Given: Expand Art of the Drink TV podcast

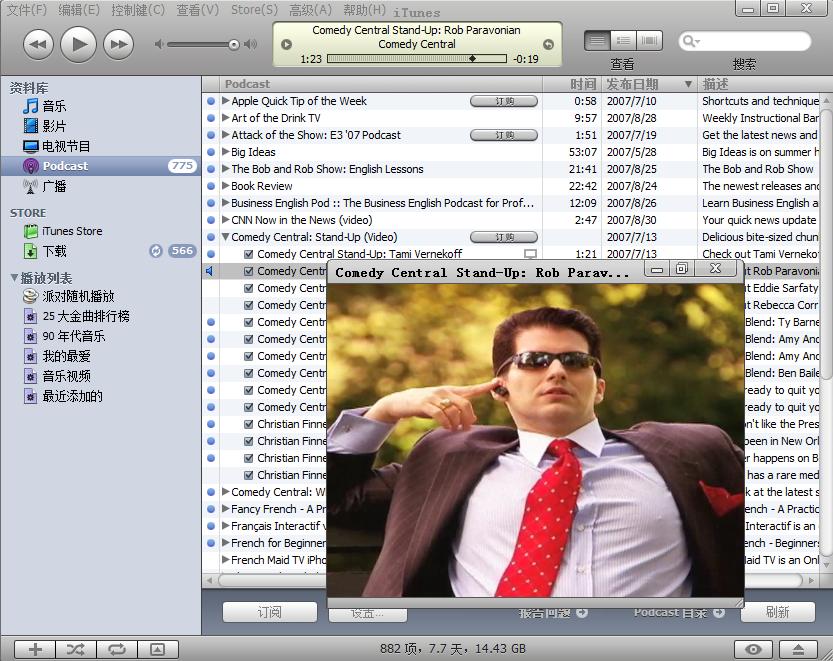Looking at the screenshot, I should click(x=226, y=117).
